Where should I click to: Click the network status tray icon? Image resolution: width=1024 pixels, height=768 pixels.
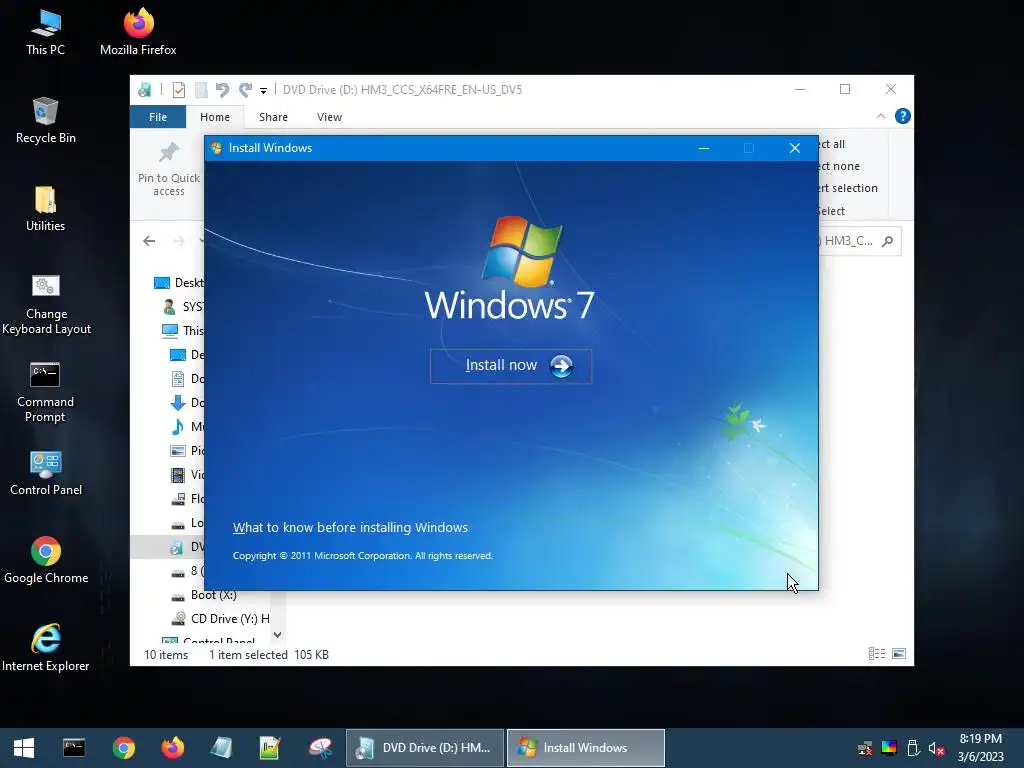pyautogui.click(x=865, y=748)
